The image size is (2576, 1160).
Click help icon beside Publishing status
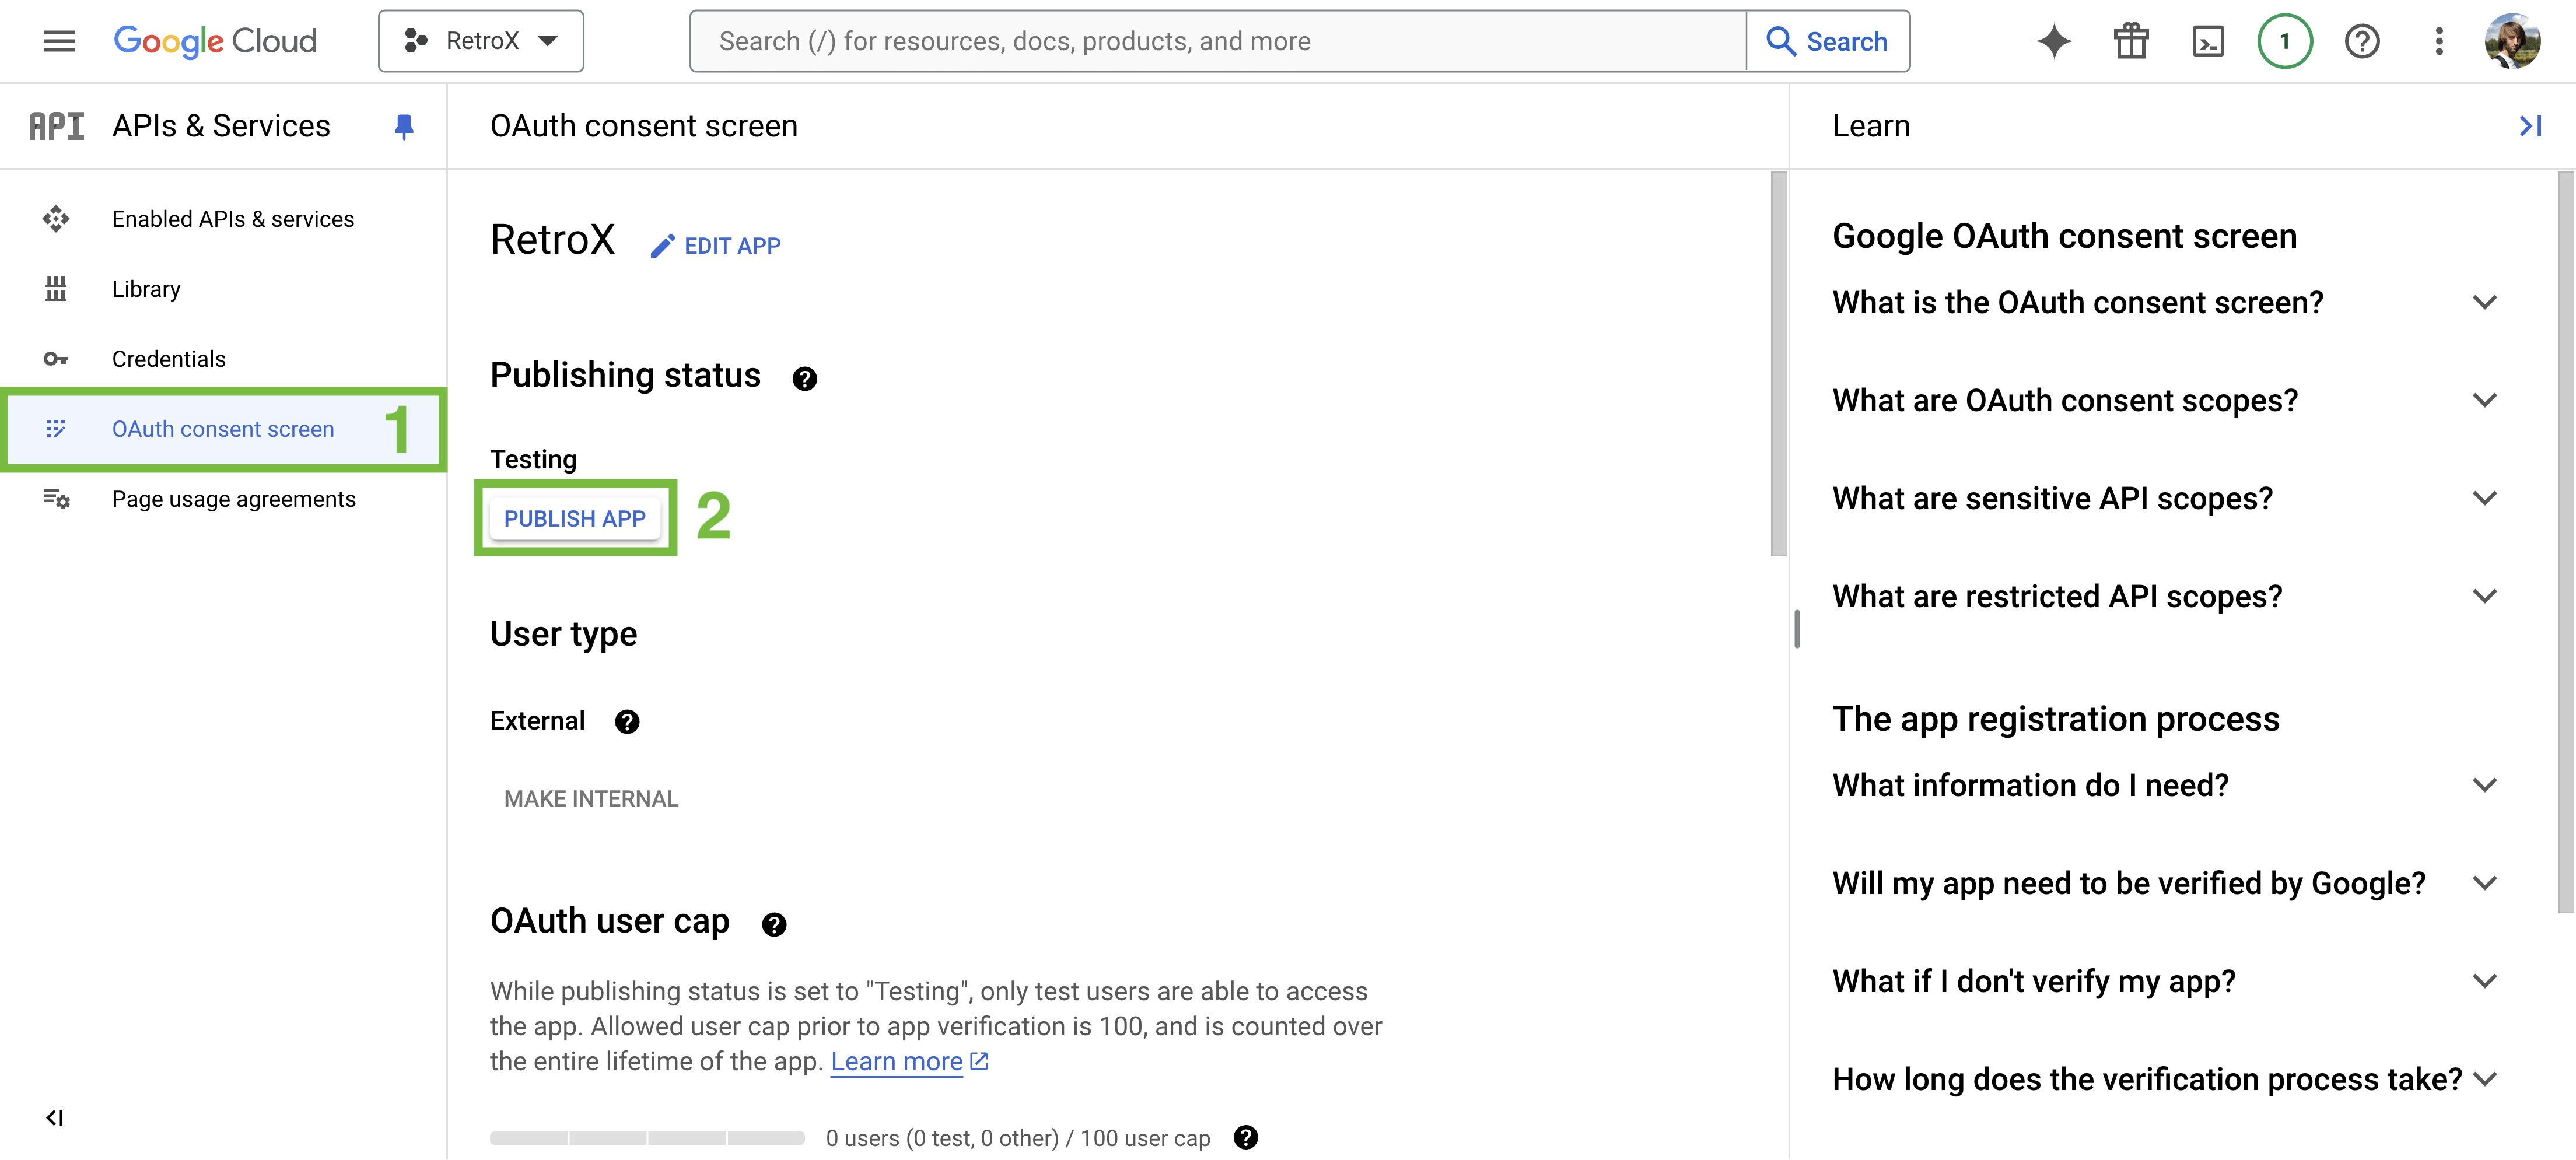pos(804,379)
